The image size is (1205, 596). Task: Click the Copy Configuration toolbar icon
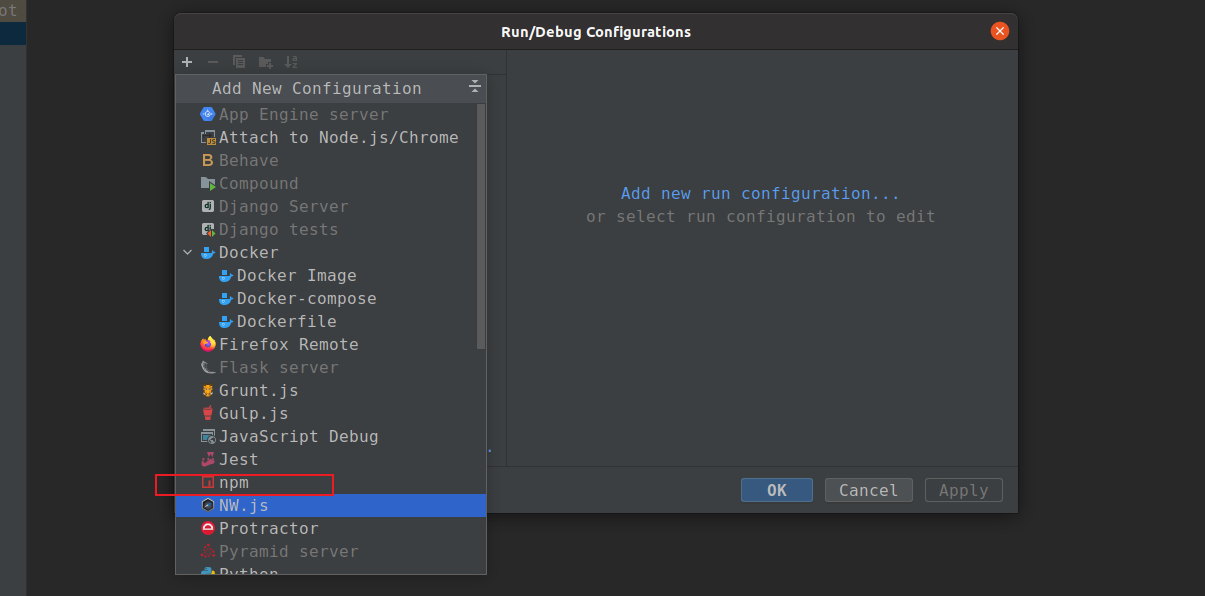(239, 62)
